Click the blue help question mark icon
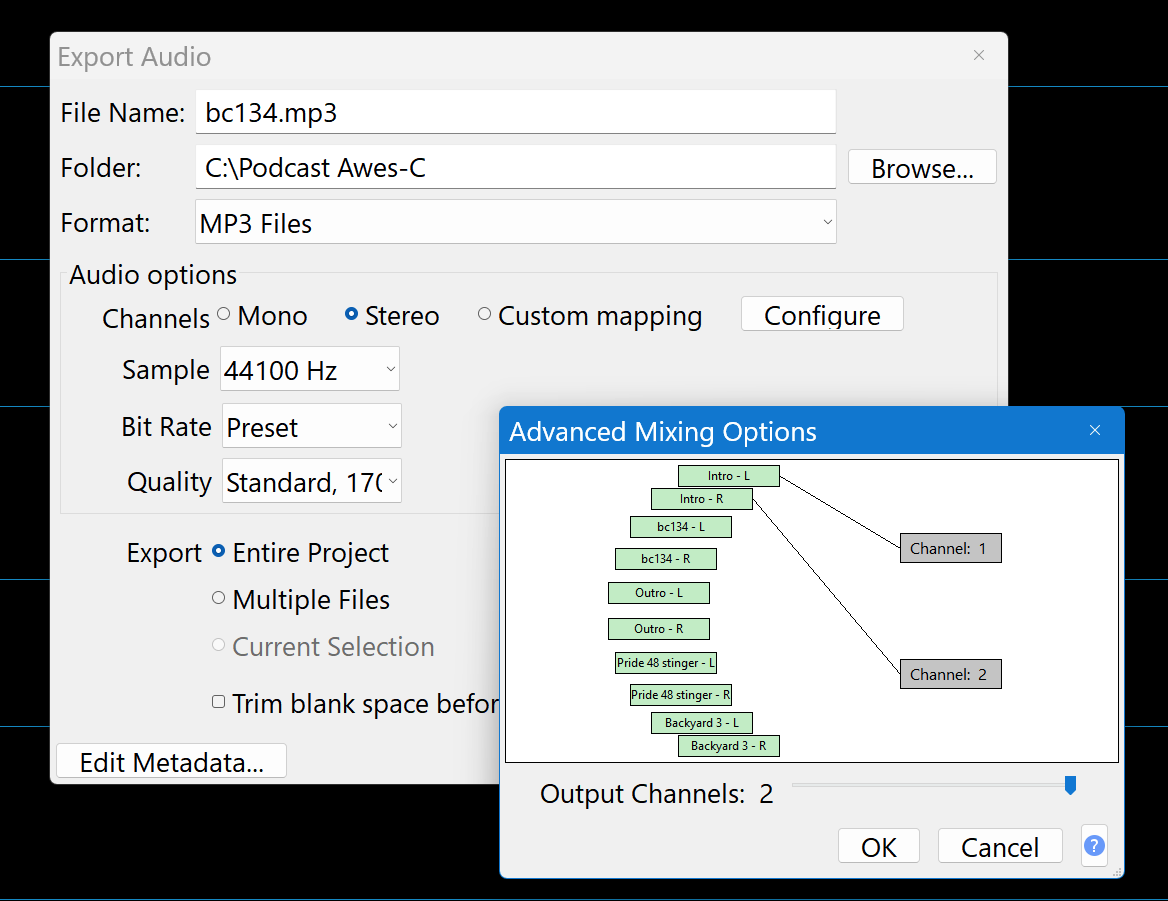Viewport: 1168px width, 901px height. [x=1094, y=846]
